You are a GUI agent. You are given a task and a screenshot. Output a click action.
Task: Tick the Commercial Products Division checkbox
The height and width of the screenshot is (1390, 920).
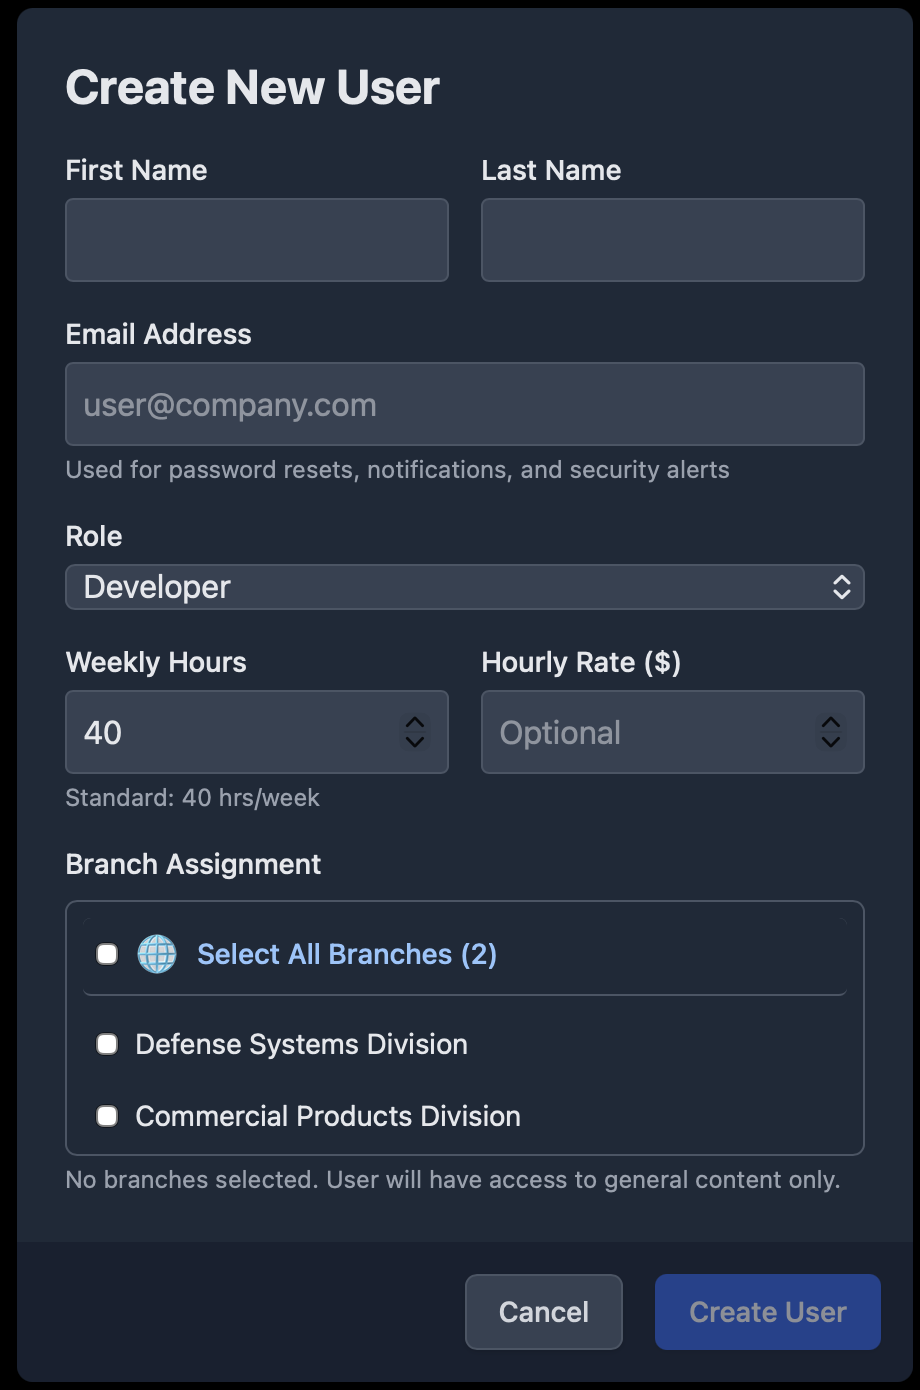pos(107,1116)
